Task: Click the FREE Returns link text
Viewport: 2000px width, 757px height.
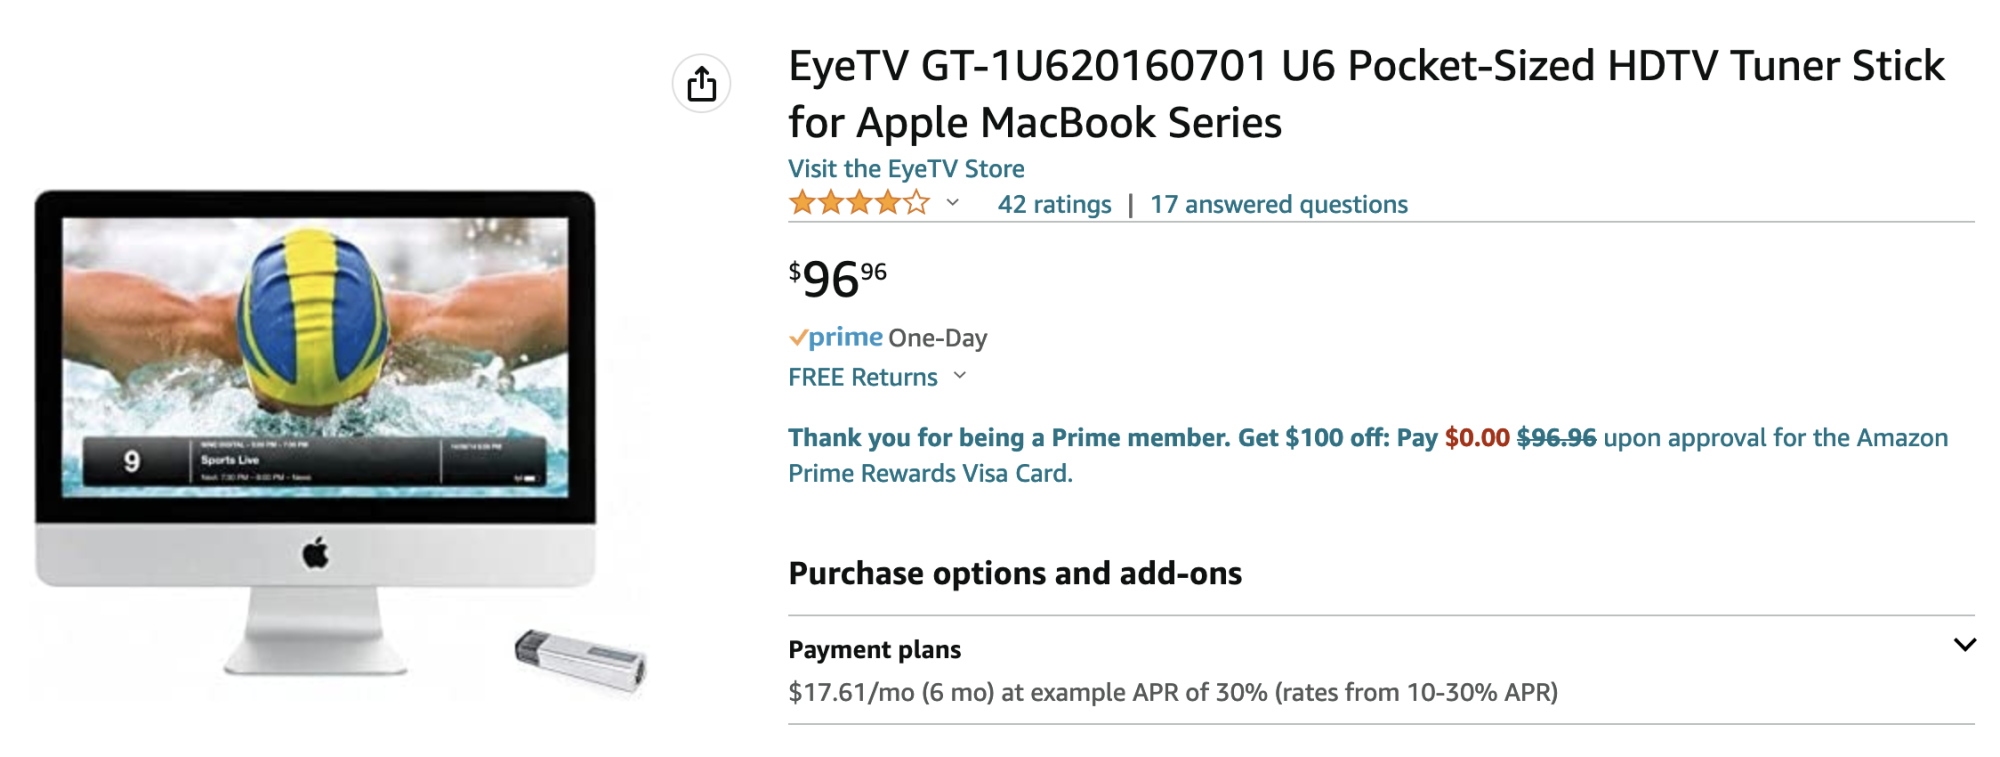Action: pos(862,377)
